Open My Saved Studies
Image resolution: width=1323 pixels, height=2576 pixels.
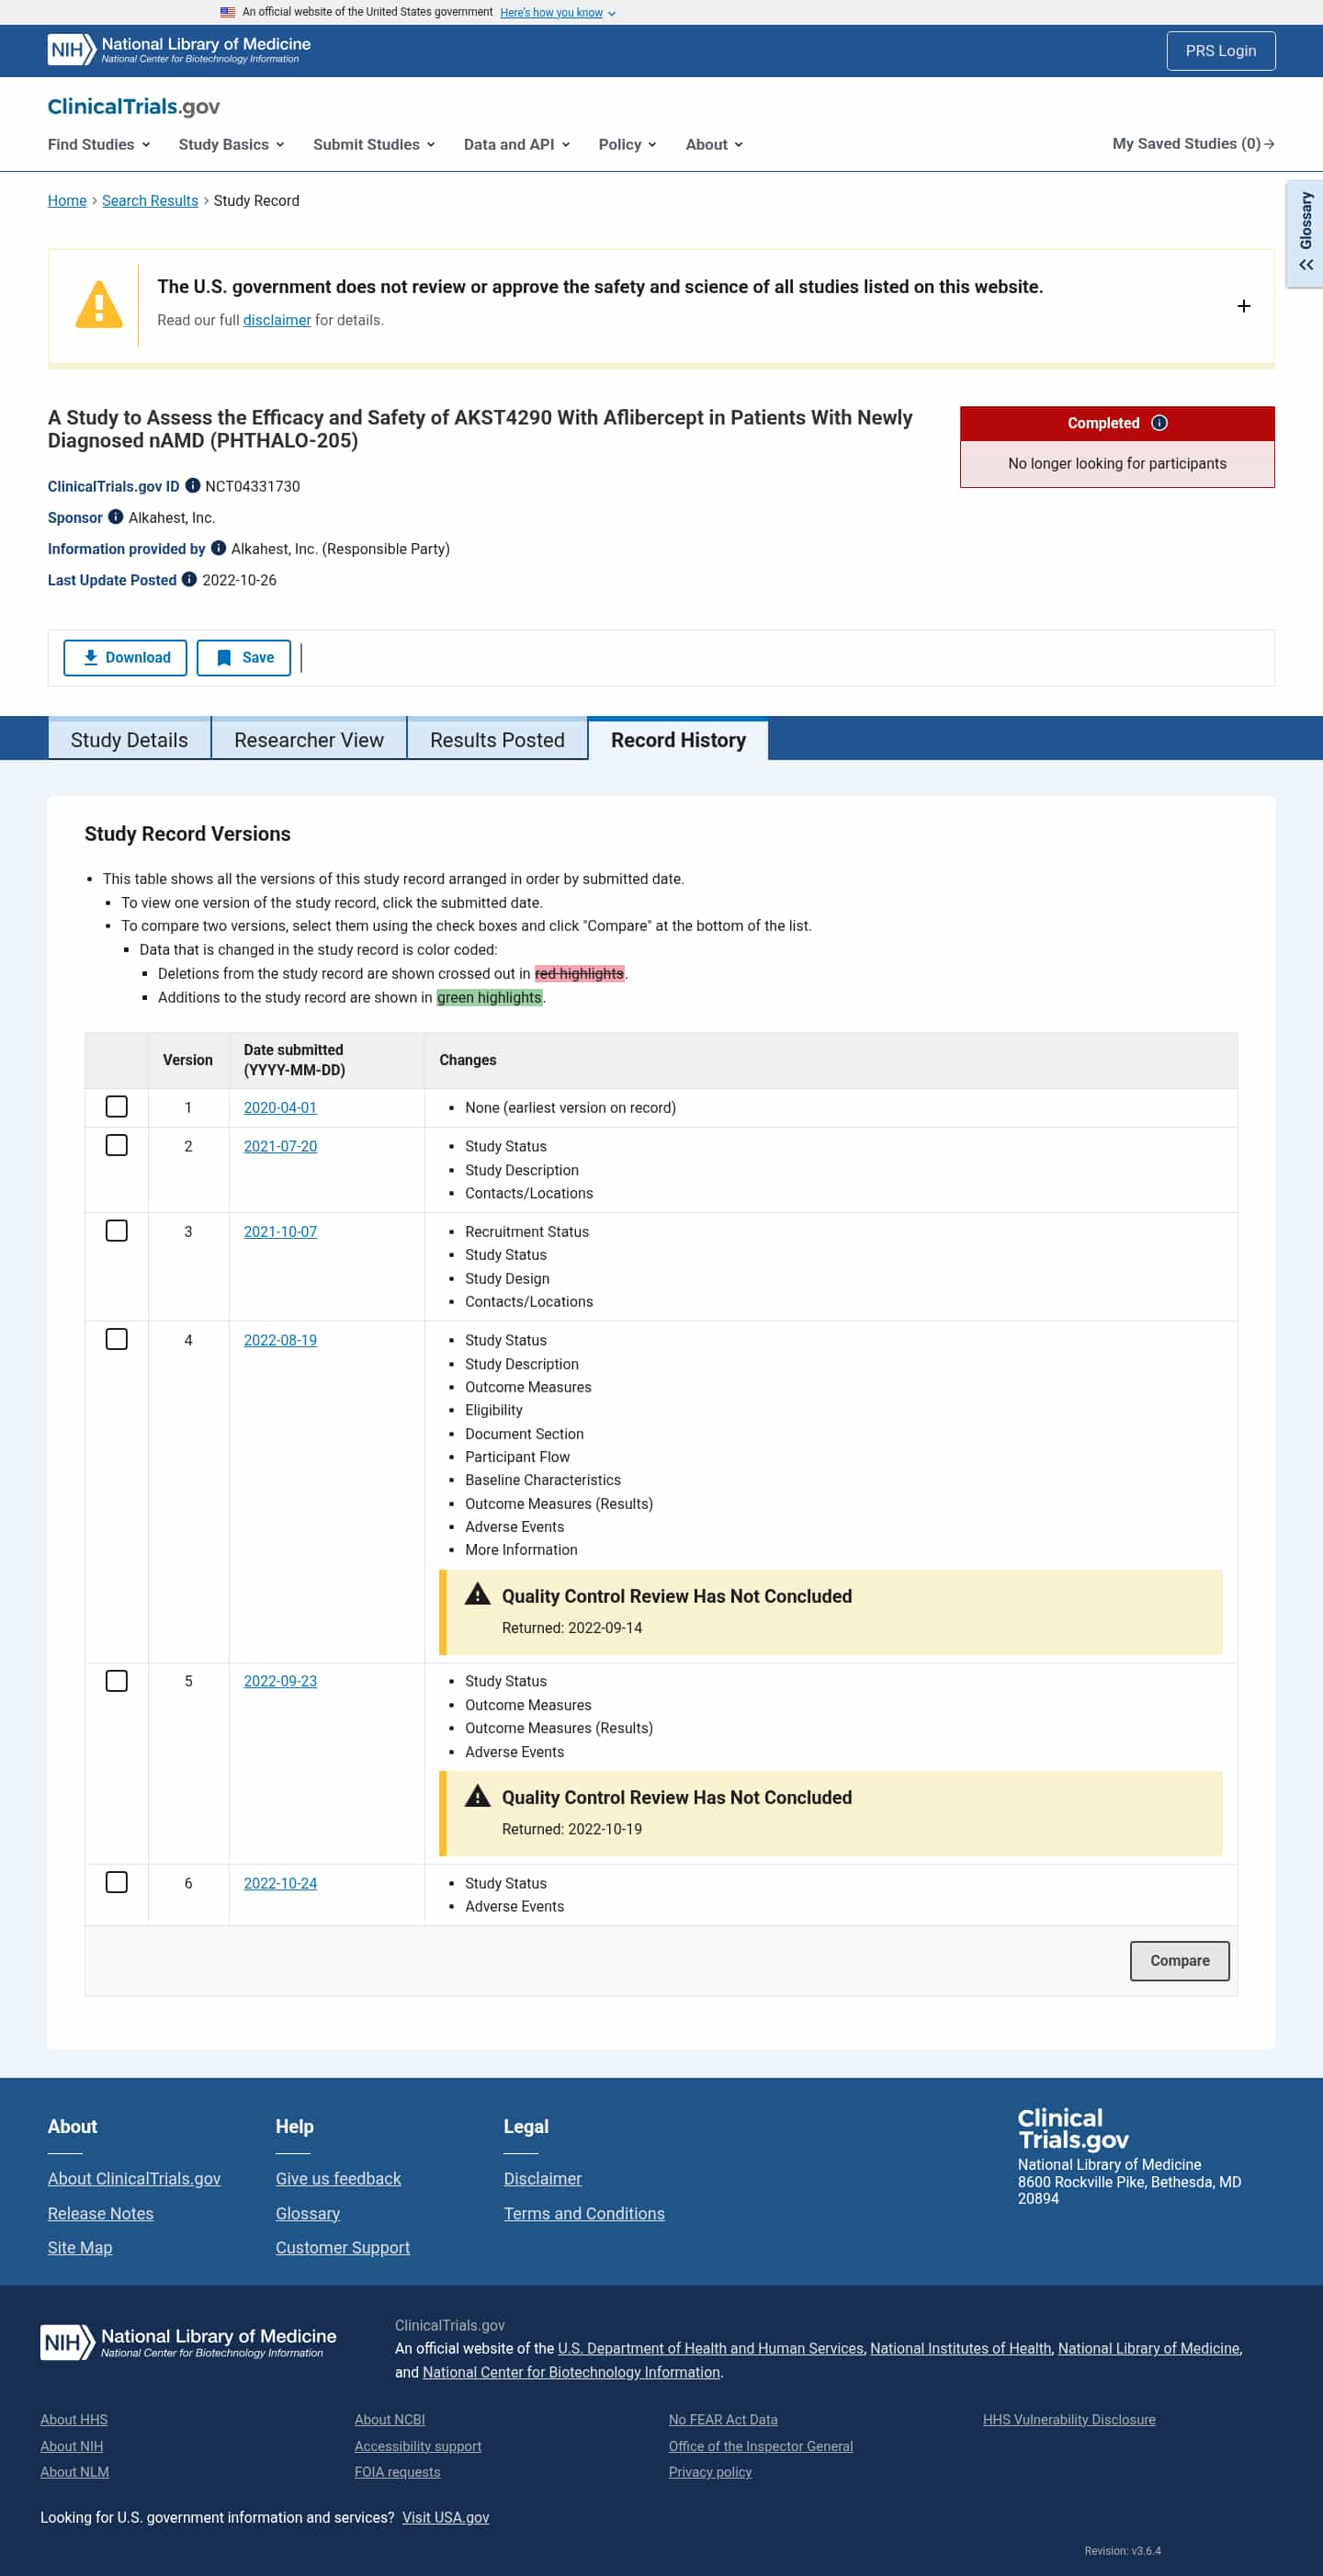coord(1193,144)
